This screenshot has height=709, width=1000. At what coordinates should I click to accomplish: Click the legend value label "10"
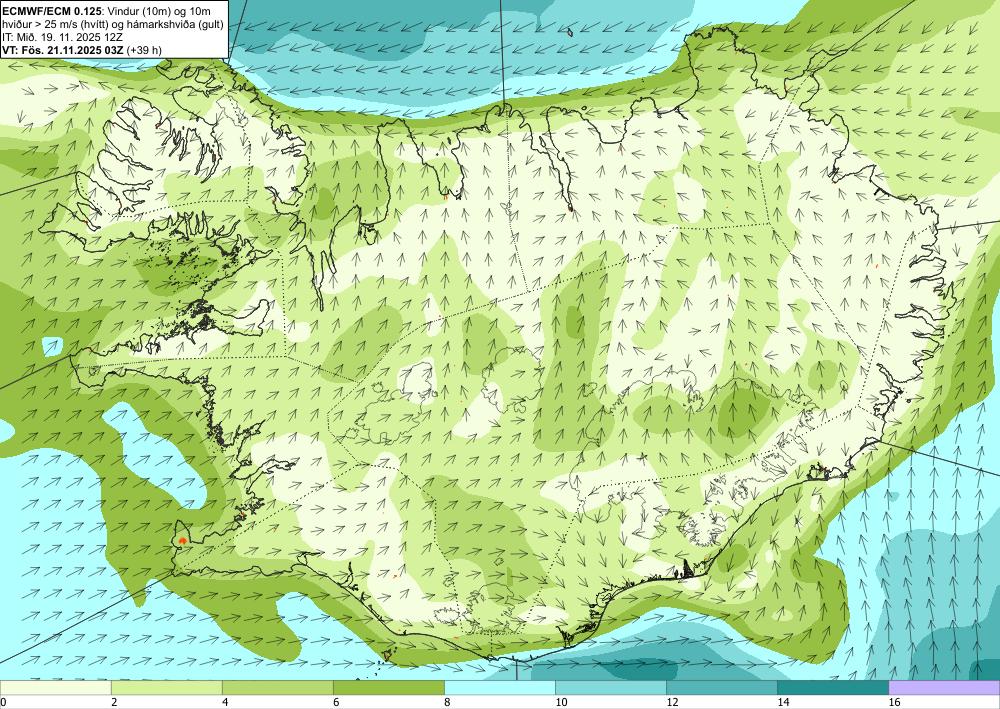tap(561, 702)
